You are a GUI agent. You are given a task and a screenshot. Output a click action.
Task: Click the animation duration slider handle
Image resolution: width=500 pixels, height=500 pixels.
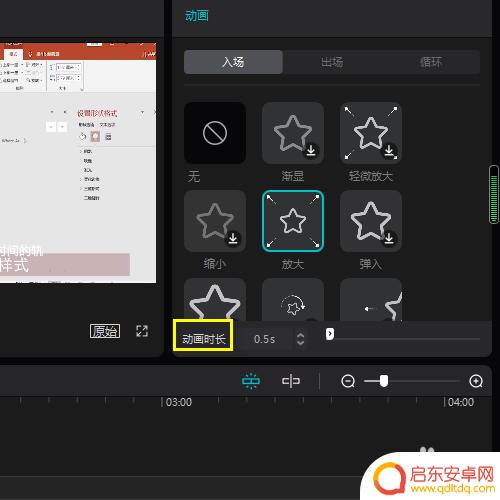coord(330,334)
